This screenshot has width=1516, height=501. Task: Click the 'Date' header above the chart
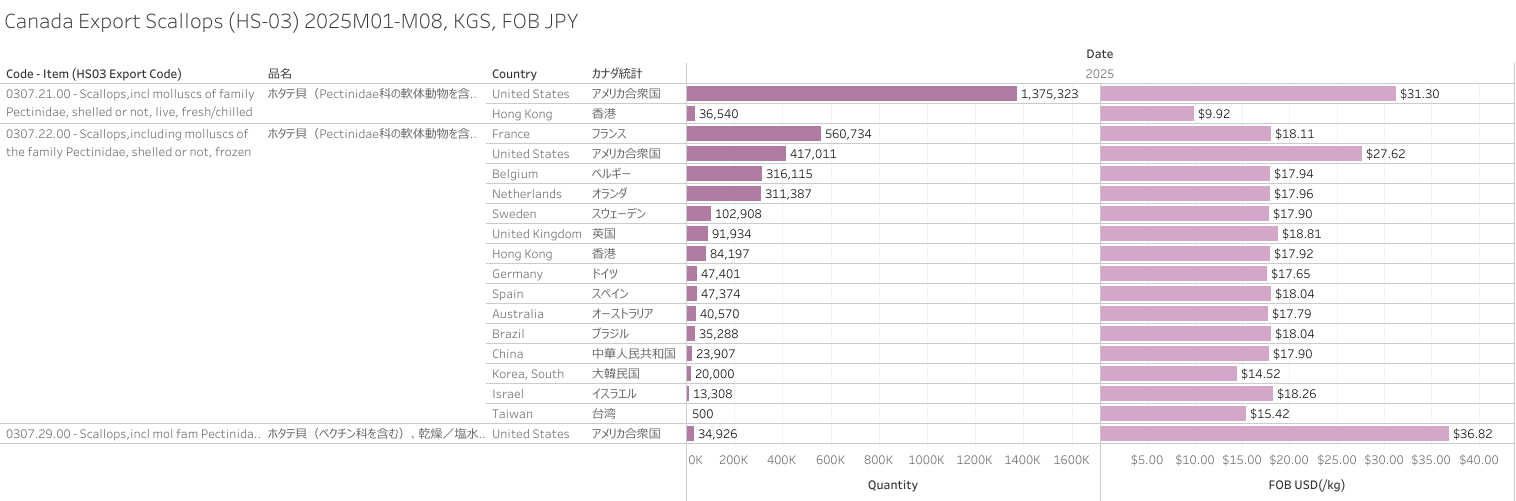click(x=1099, y=54)
